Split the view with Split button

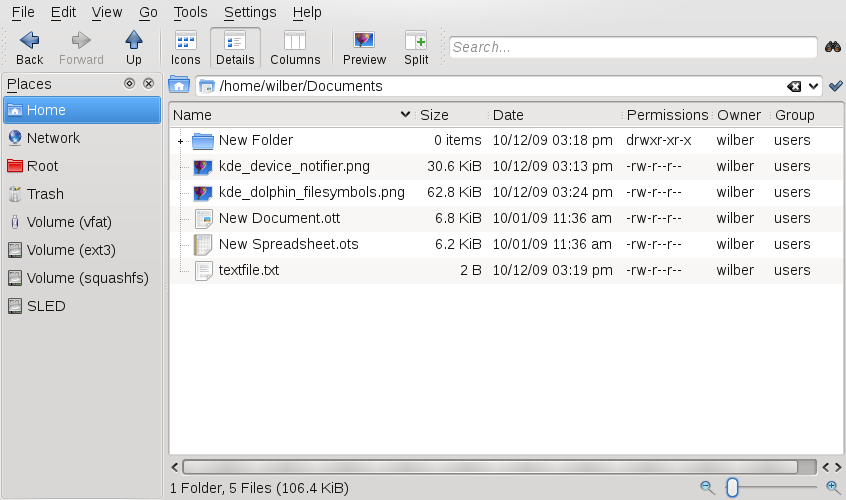[416, 48]
